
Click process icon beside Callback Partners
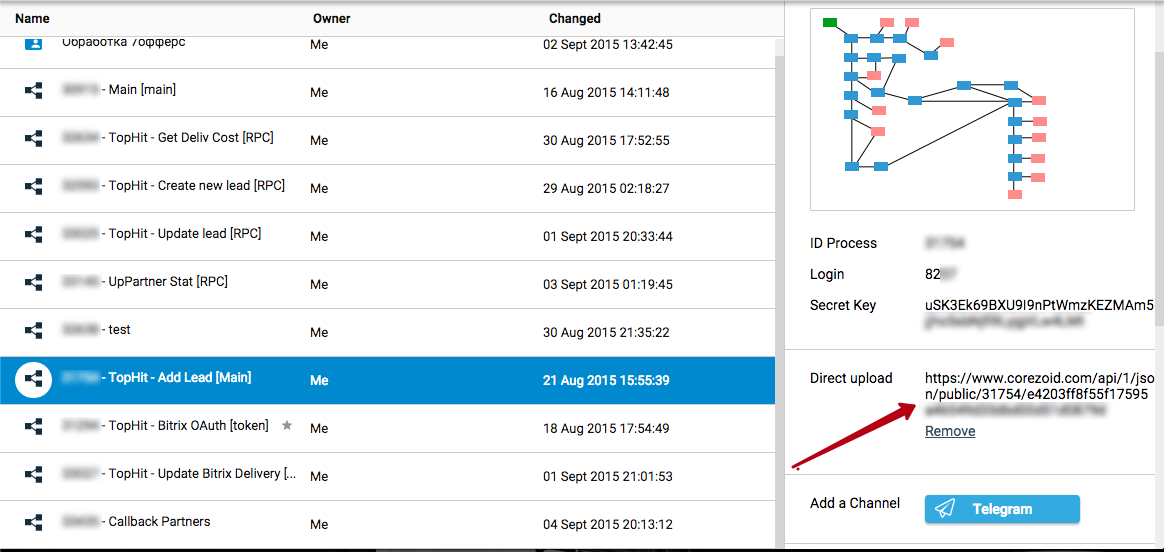(33, 522)
